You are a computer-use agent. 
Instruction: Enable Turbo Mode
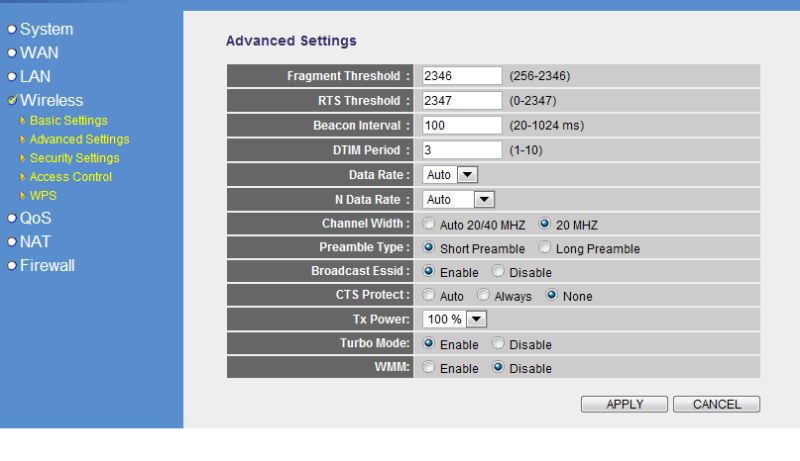[429, 343]
